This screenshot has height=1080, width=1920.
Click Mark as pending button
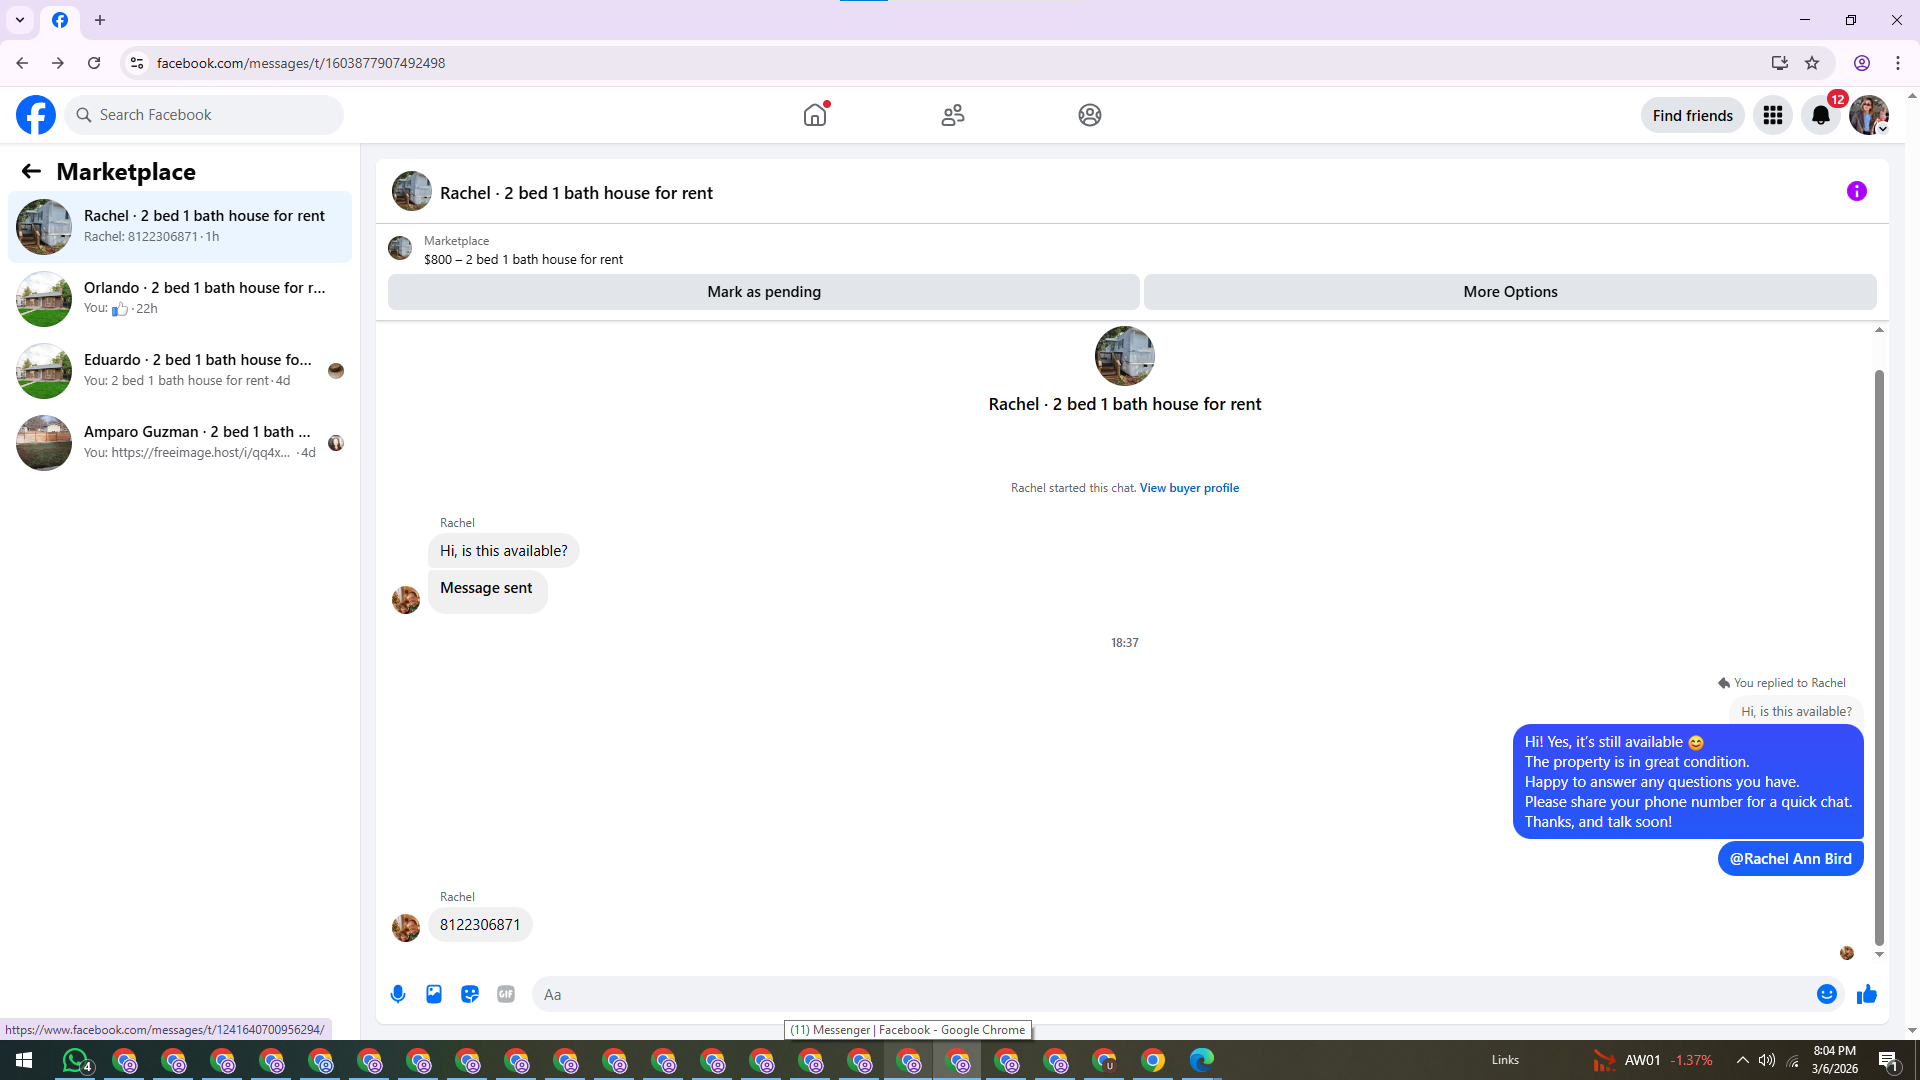pyautogui.click(x=763, y=292)
